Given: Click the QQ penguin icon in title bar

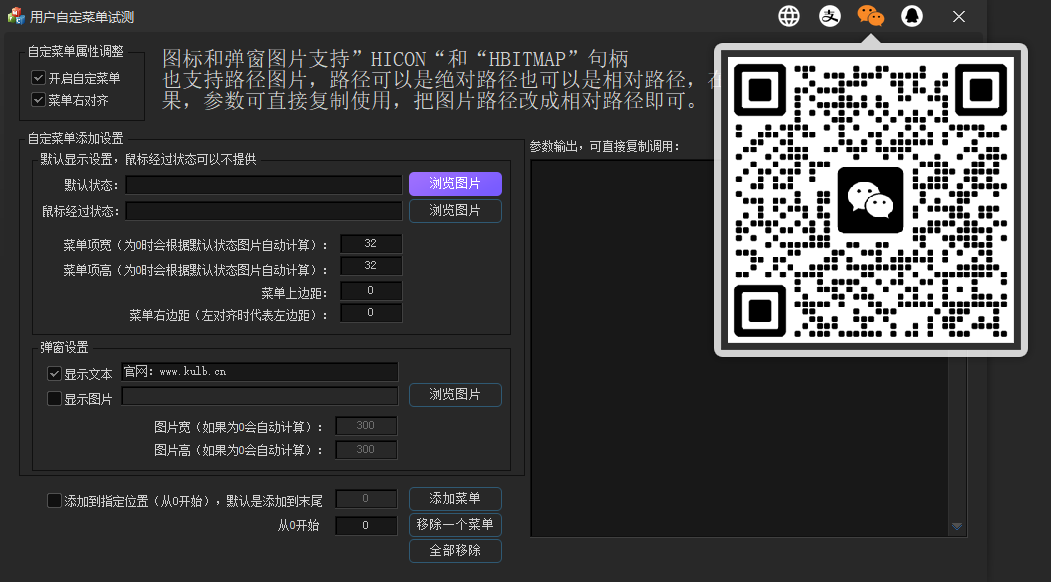Looking at the screenshot, I should [x=912, y=16].
